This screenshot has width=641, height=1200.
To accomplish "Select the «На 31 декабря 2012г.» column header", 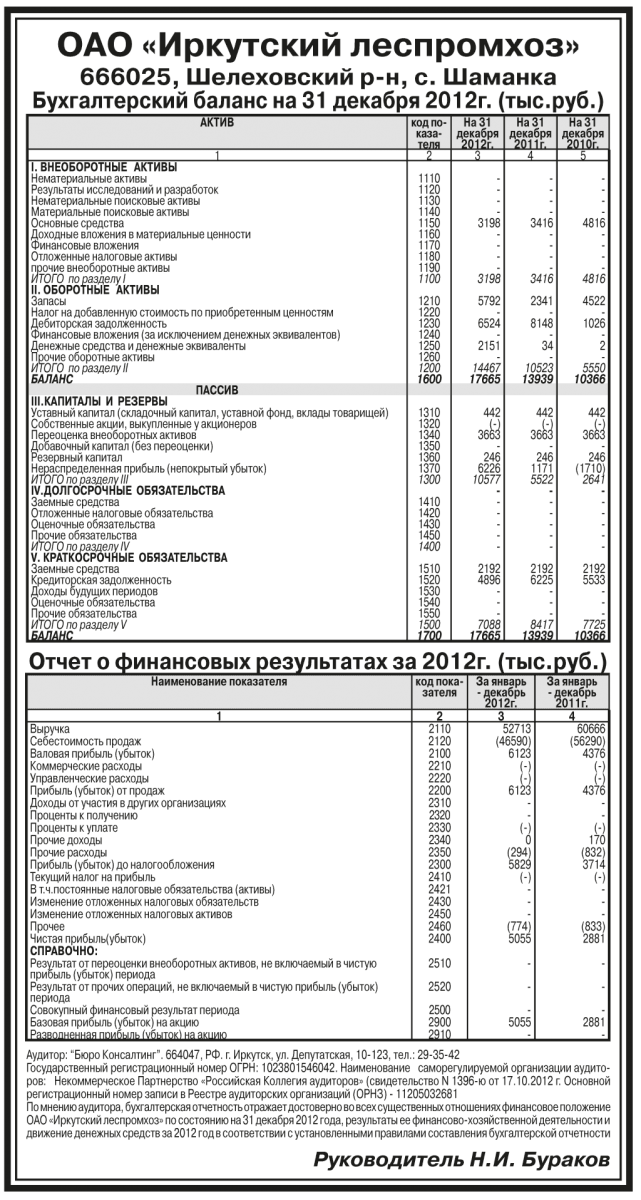I will (x=477, y=132).
